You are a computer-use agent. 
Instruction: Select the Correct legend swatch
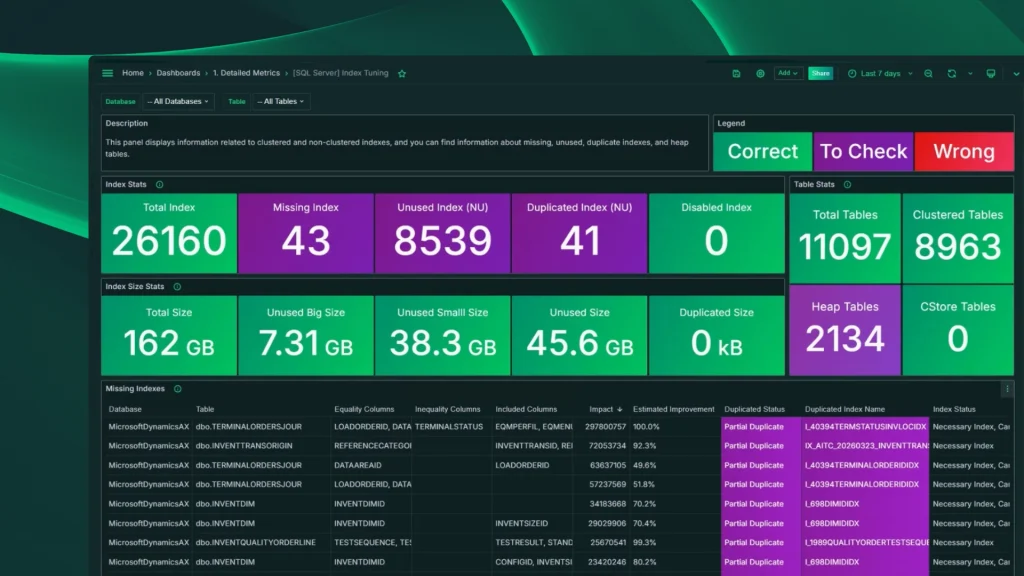click(762, 152)
